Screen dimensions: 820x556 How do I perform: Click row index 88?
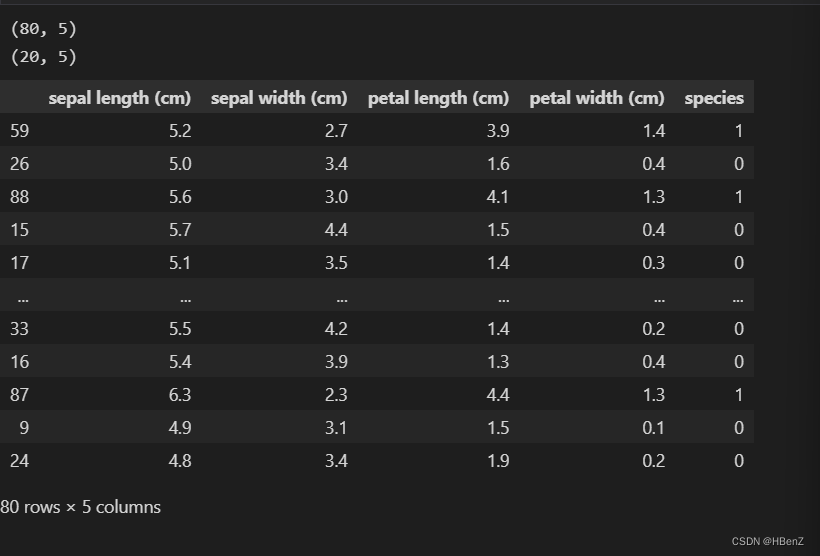point(19,197)
